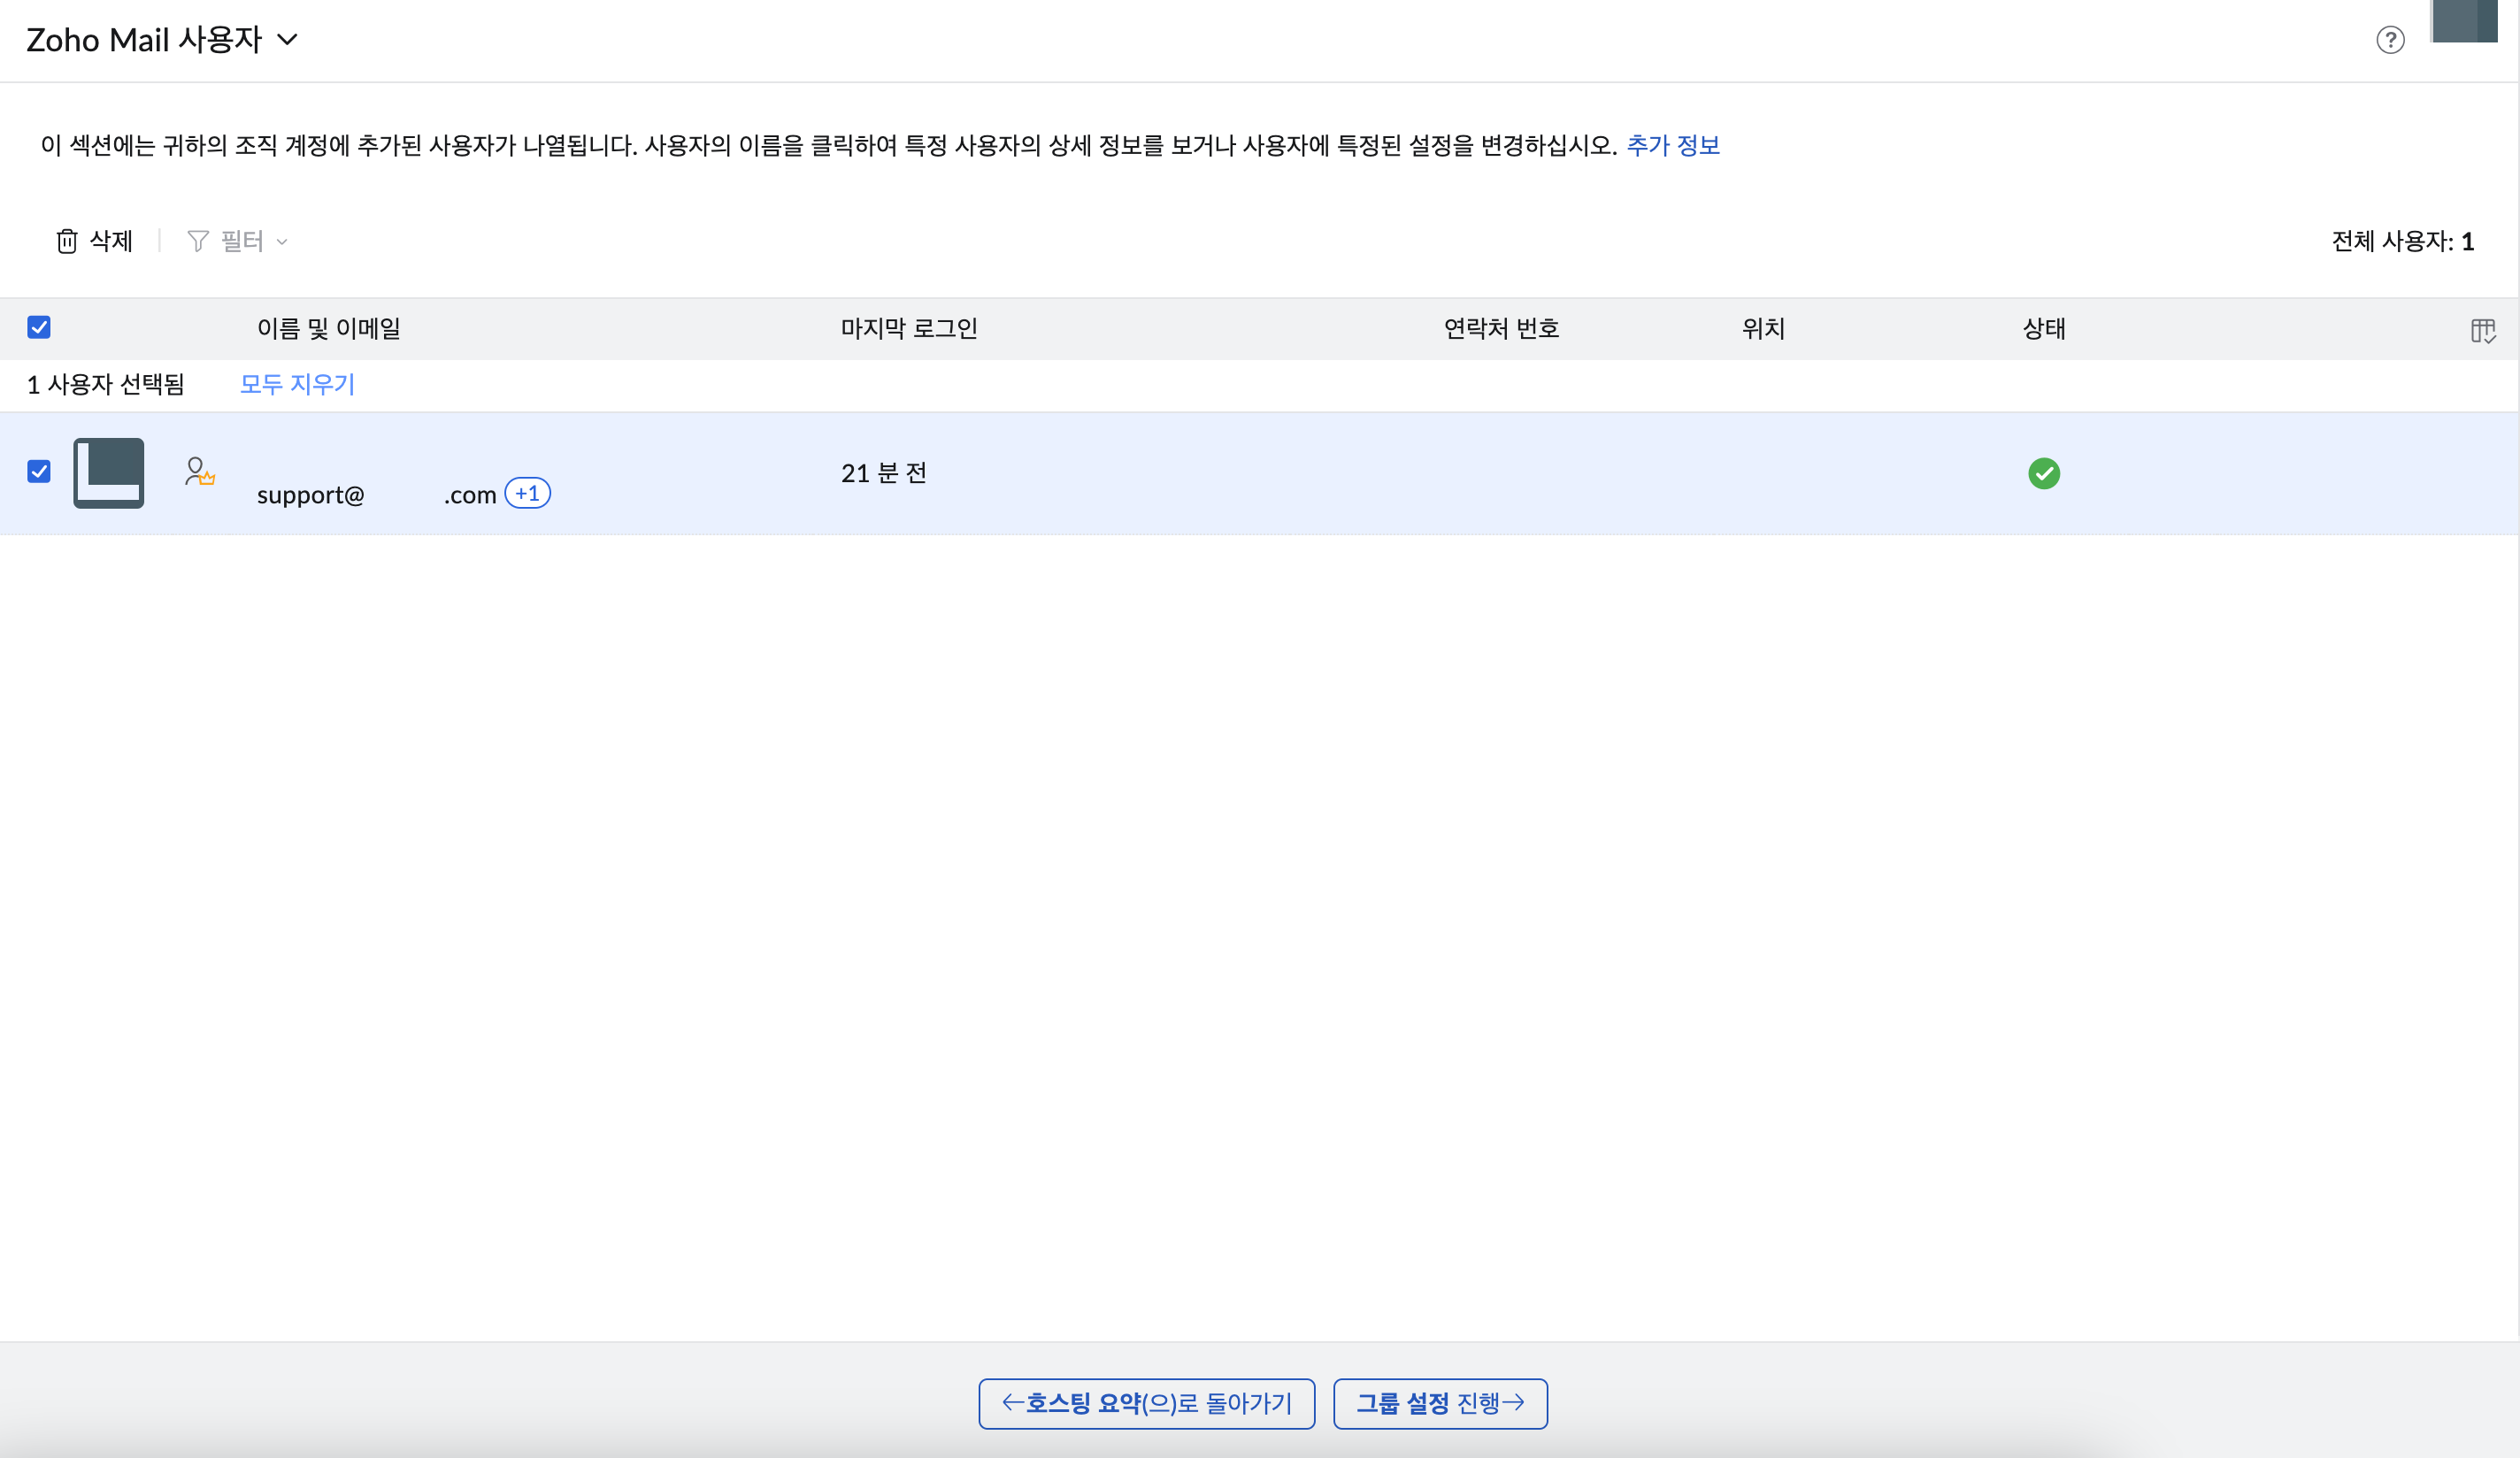Click the trash delete icon
This screenshot has width=2520, height=1458.
[67, 241]
